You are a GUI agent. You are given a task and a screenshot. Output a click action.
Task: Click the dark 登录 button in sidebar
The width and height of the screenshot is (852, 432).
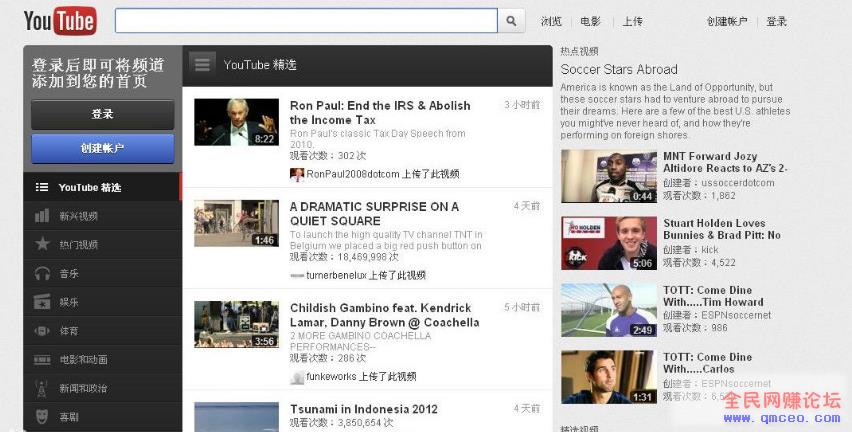(x=103, y=114)
